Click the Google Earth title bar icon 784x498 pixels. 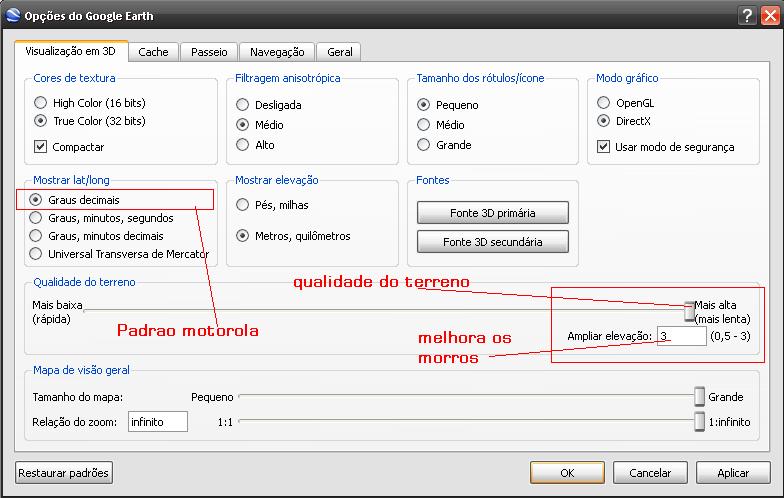point(13,15)
